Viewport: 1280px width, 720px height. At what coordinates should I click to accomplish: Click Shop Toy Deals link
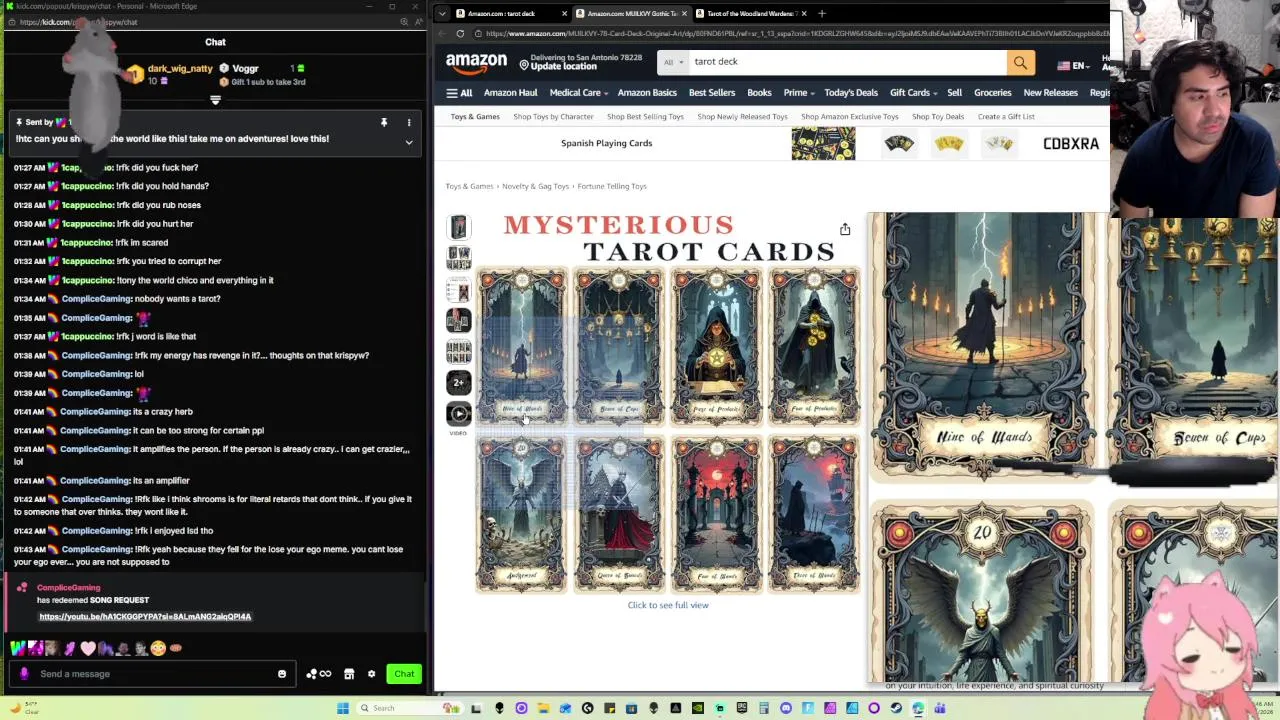(938, 117)
